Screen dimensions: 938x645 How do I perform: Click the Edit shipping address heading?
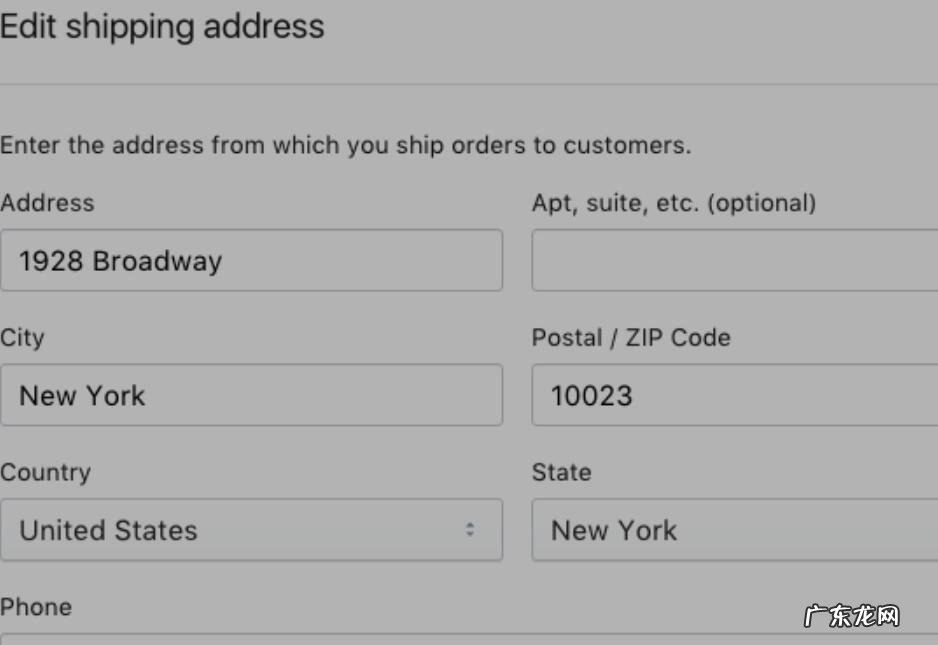click(x=162, y=28)
